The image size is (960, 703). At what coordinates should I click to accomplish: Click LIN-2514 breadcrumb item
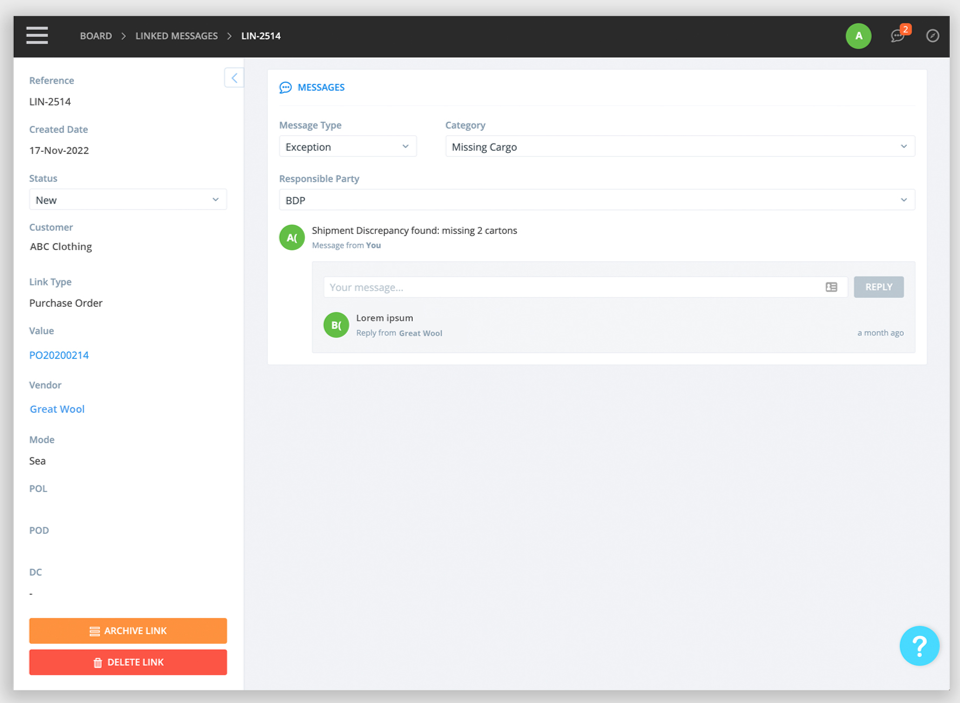pos(261,36)
